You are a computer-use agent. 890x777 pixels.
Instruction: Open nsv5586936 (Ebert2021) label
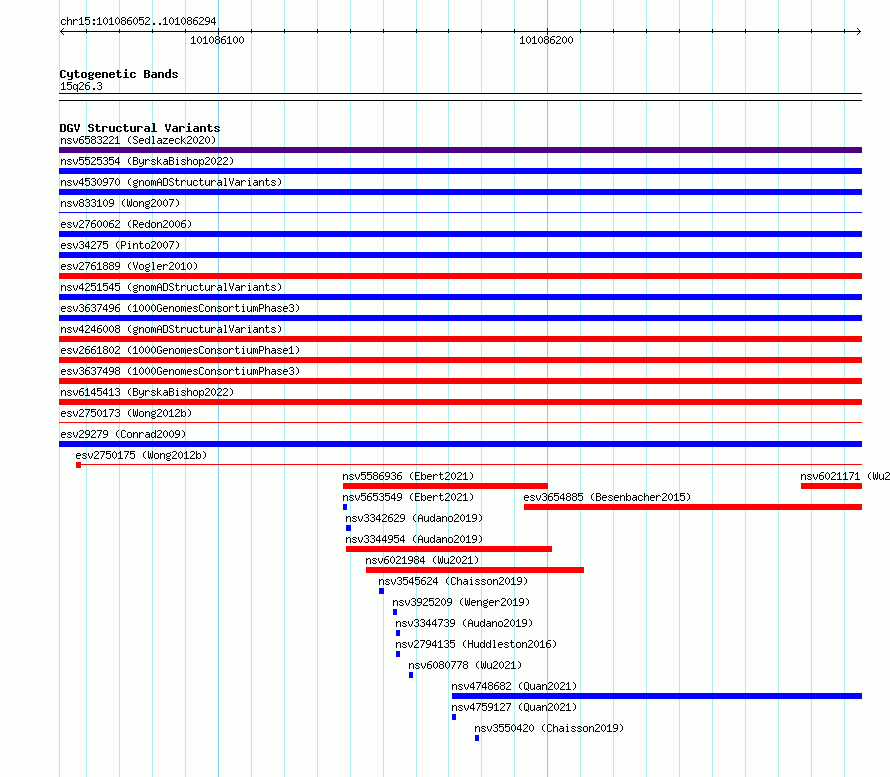408,476
